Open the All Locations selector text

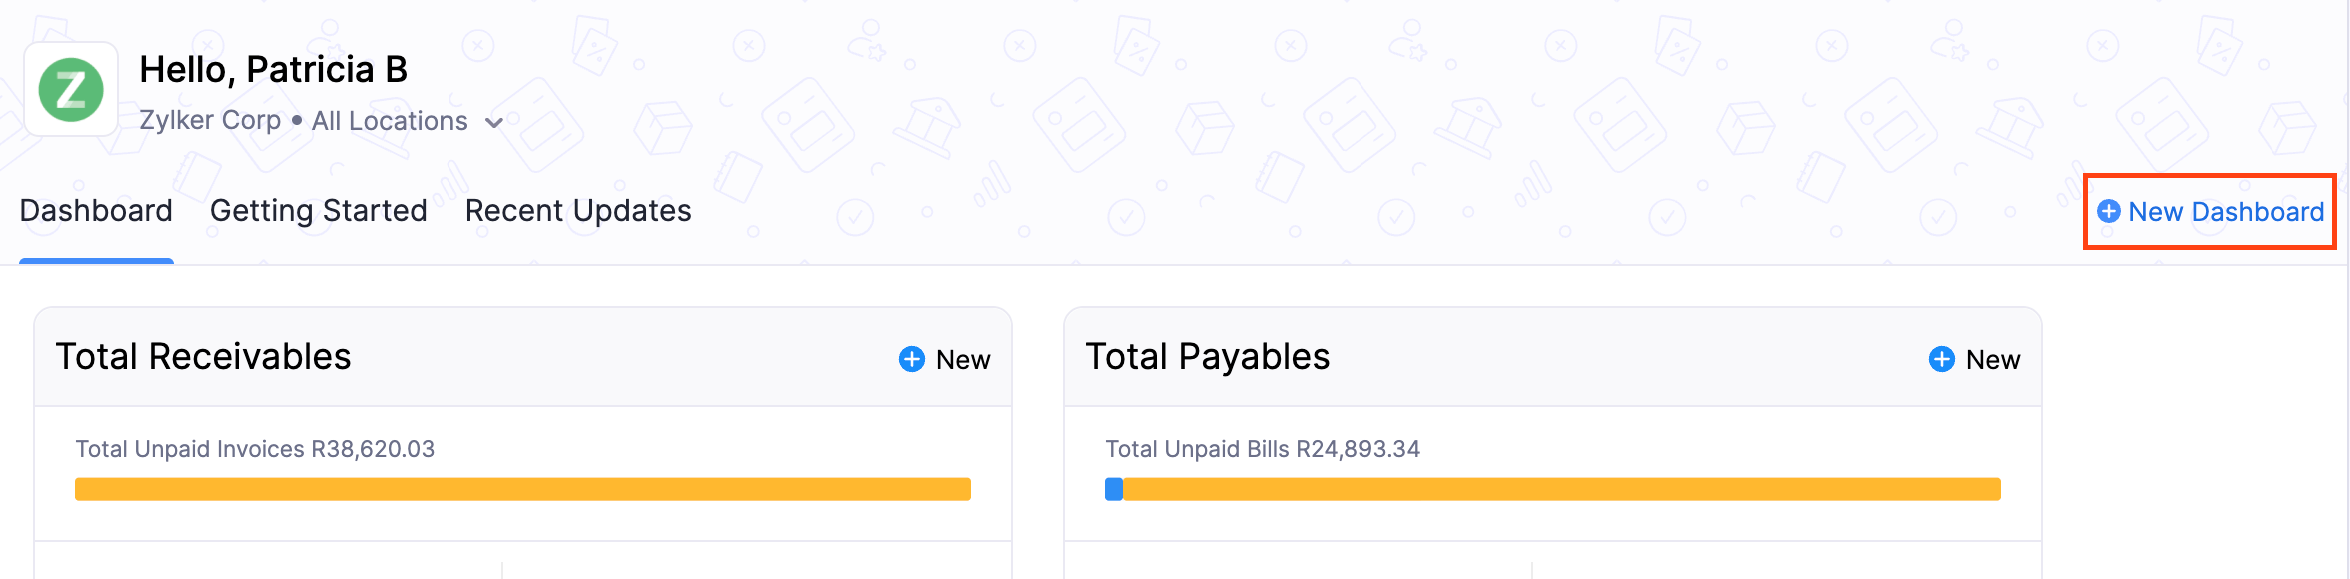pyautogui.click(x=389, y=121)
